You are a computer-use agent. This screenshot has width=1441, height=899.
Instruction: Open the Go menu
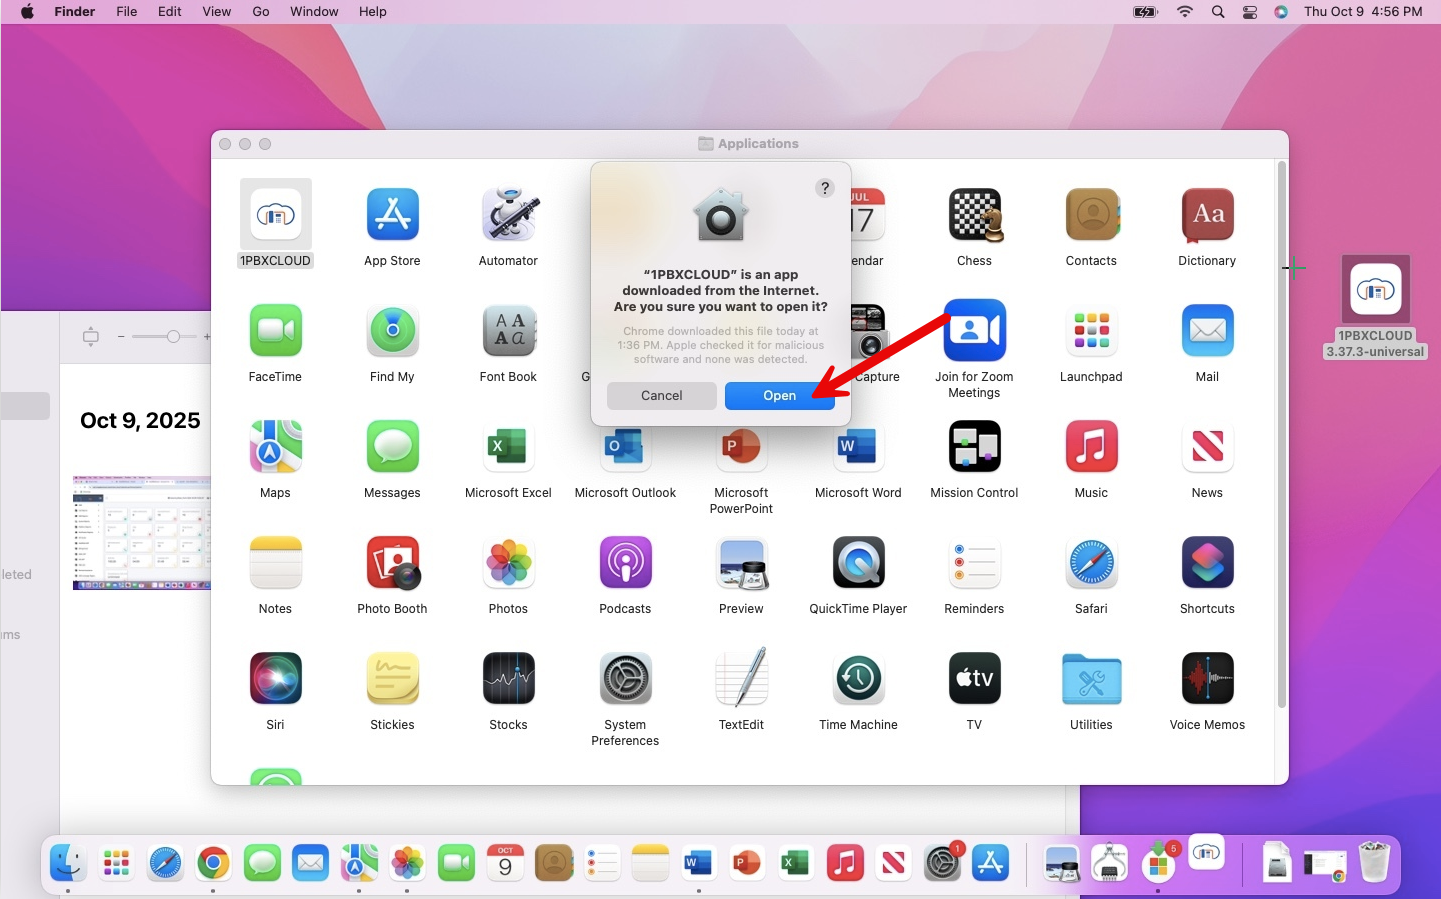click(x=261, y=12)
